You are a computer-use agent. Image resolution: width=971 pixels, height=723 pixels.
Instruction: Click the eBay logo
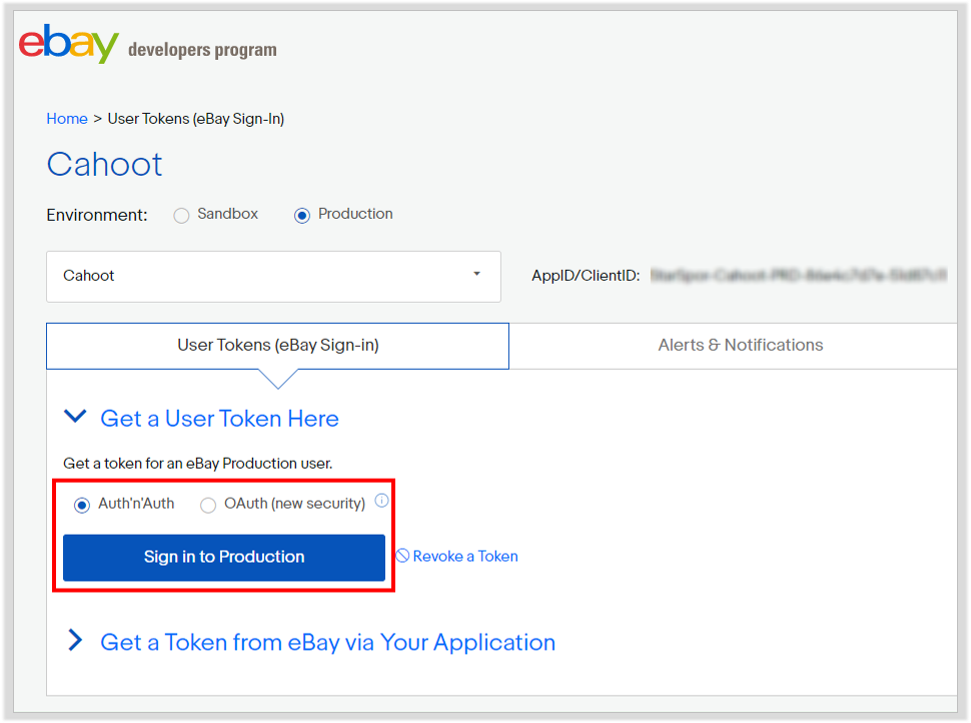click(x=68, y=43)
